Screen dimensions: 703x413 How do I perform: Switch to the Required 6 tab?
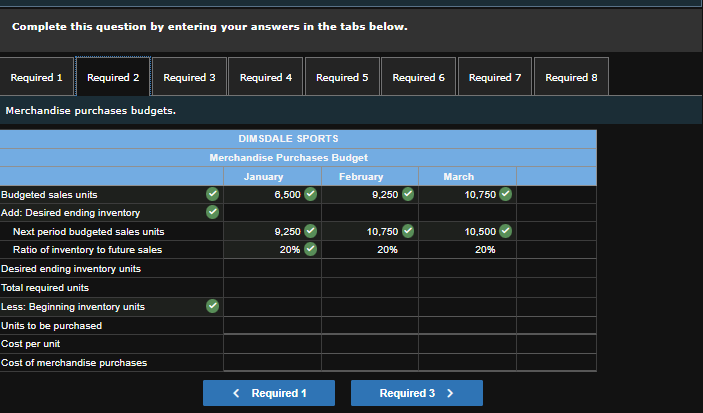[x=418, y=77]
